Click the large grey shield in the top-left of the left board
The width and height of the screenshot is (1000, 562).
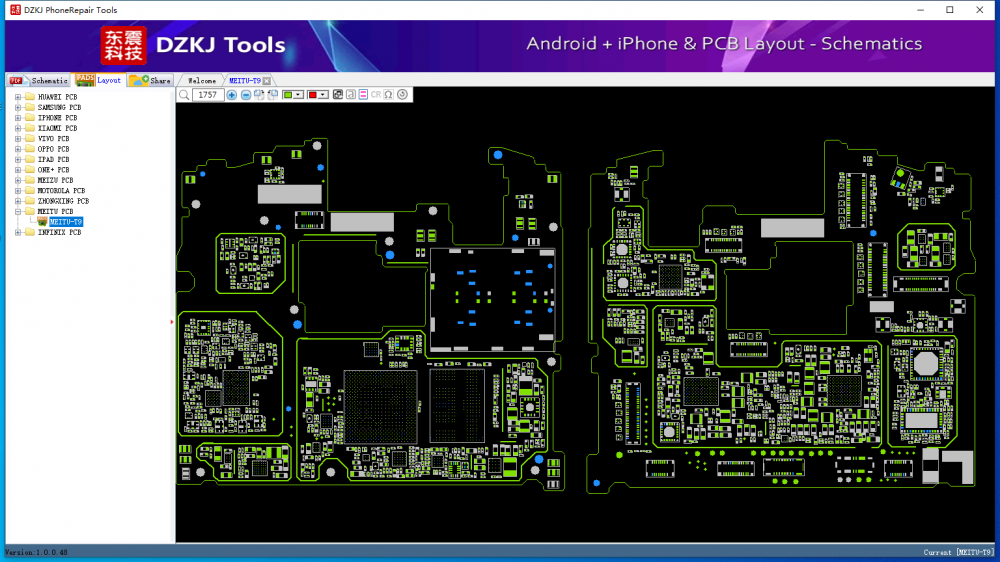[x=290, y=194]
